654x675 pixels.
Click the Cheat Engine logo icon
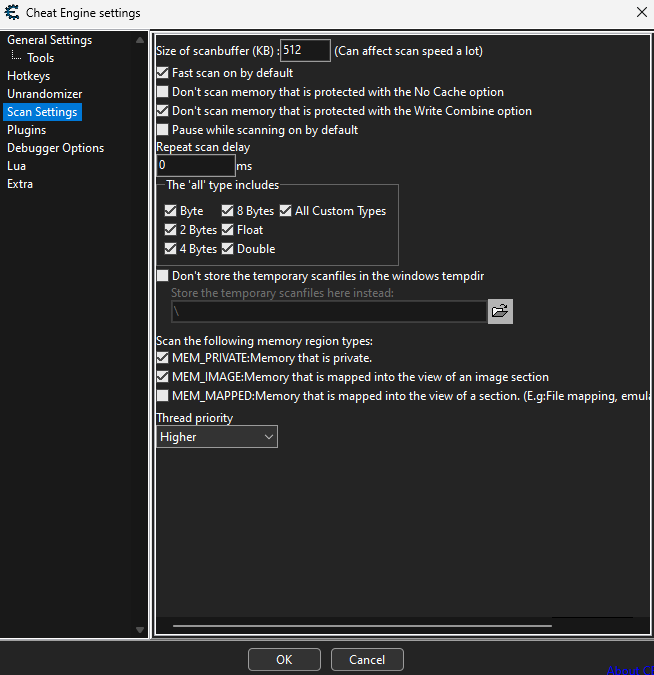point(12,12)
